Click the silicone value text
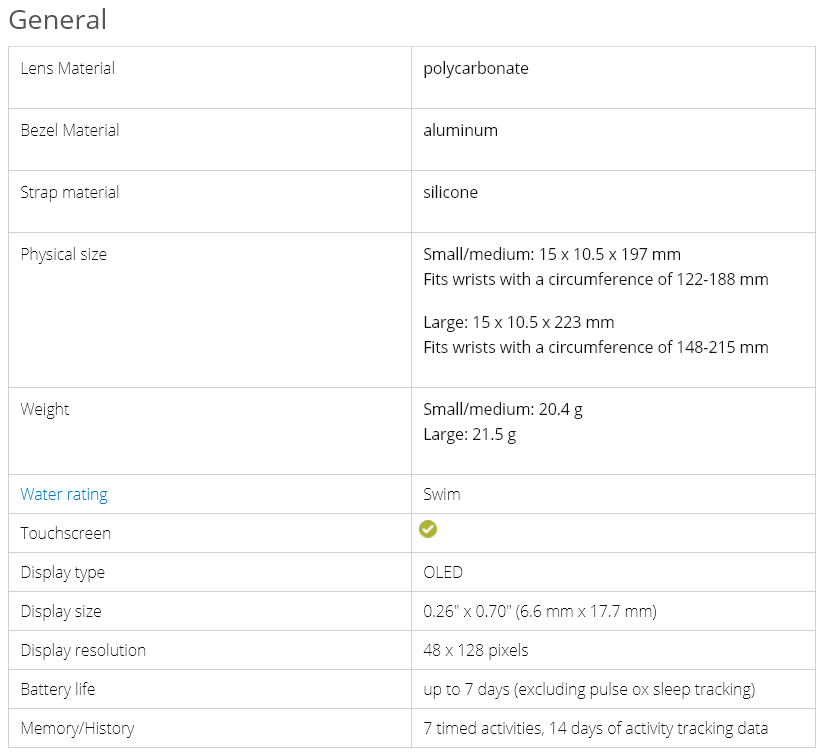Image resolution: width=825 pixels, height=756 pixels. [450, 192]
